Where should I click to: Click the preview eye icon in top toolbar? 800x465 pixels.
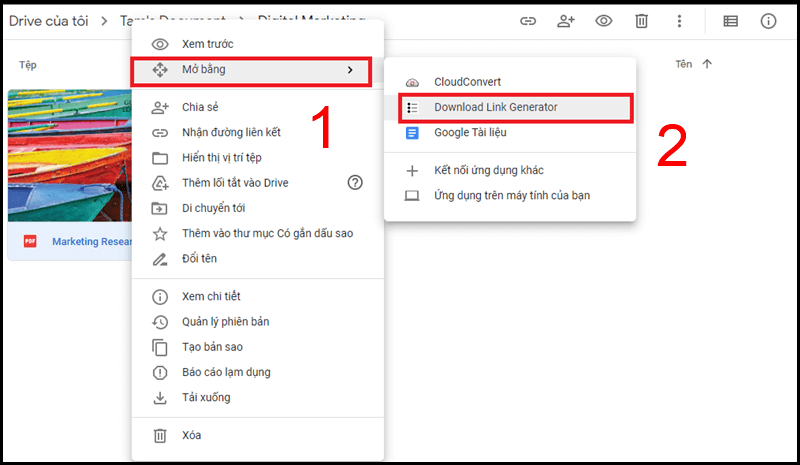(604, 21)
